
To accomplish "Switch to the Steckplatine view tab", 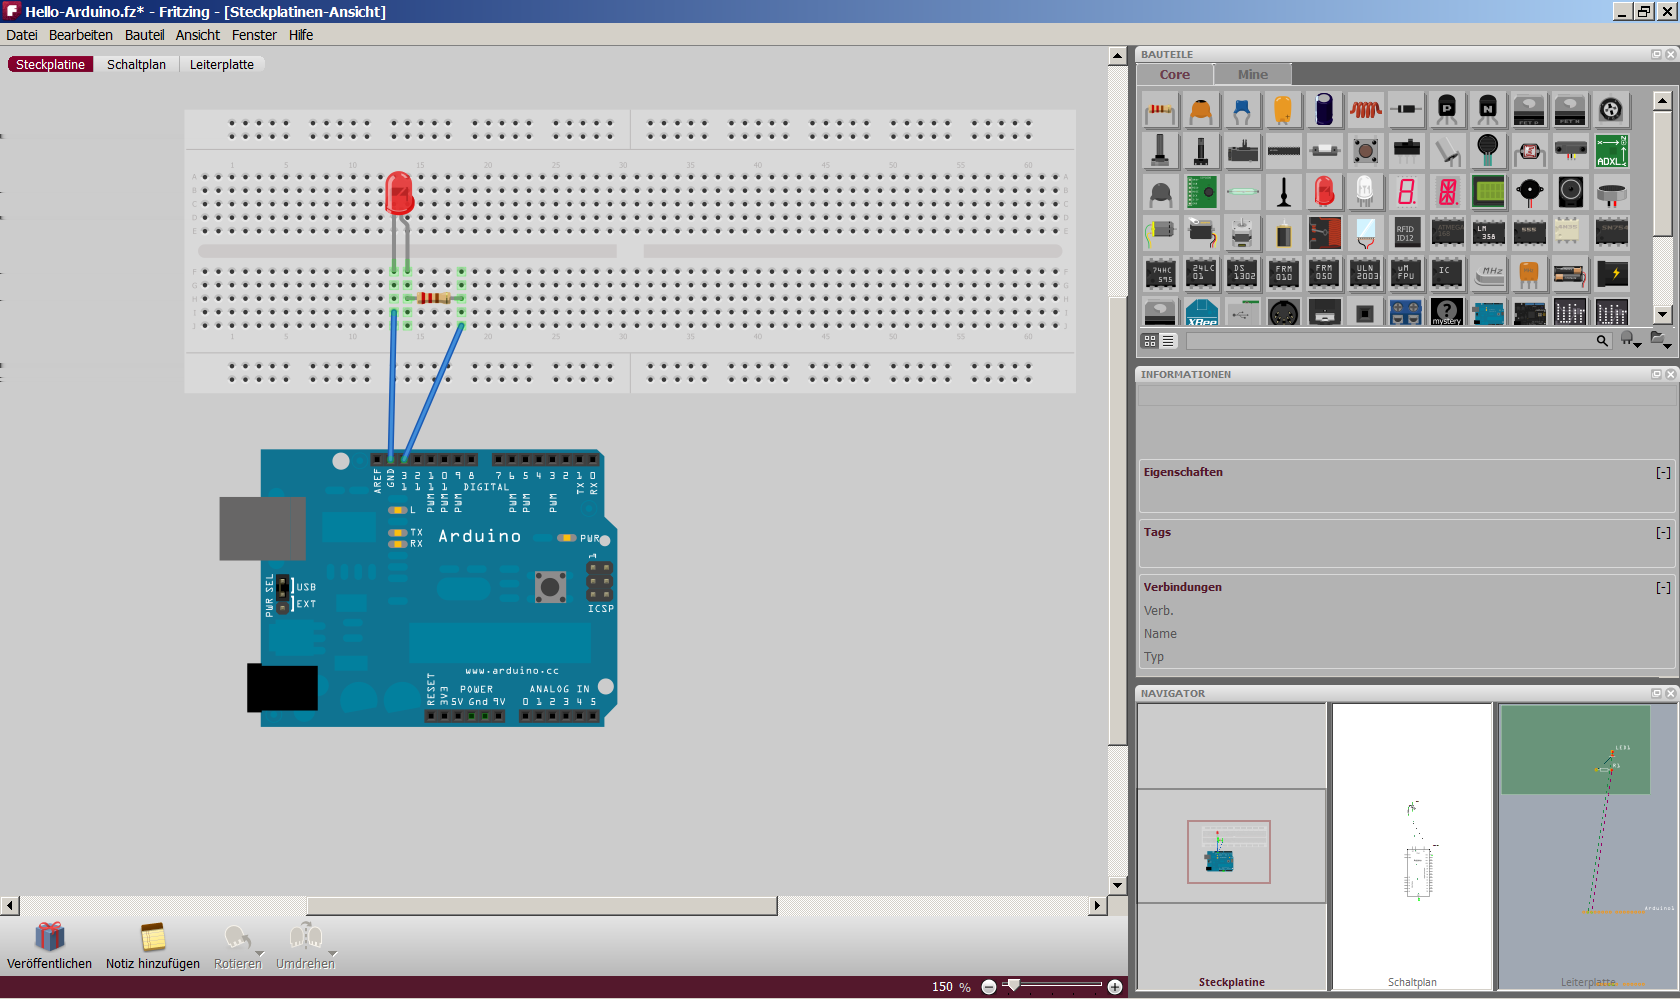I will [x=50, y=64].
